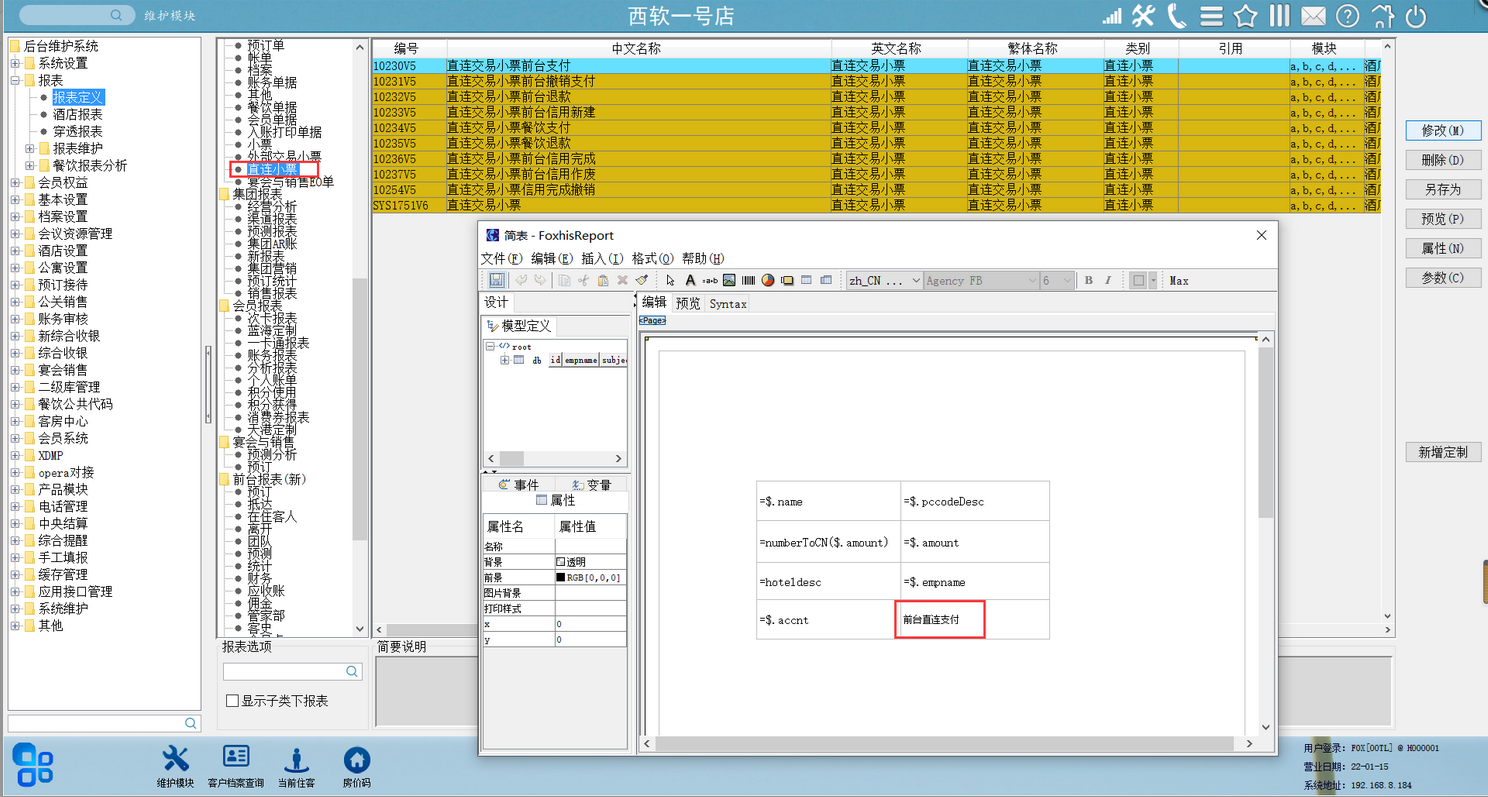Toggle 显示子类下报表 checkbox
Viewport: 1488px width, 797px height.
[232, 701]
